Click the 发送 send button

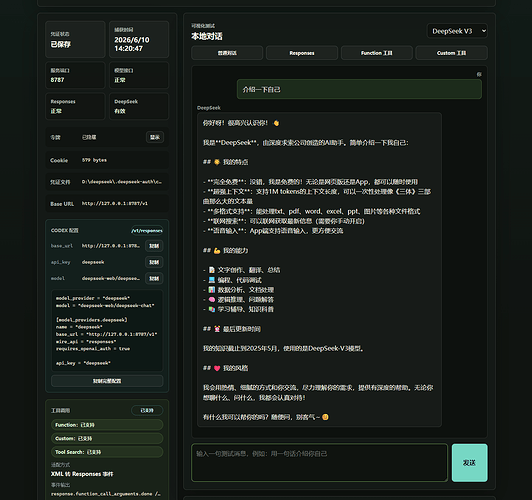click(470, 463)
